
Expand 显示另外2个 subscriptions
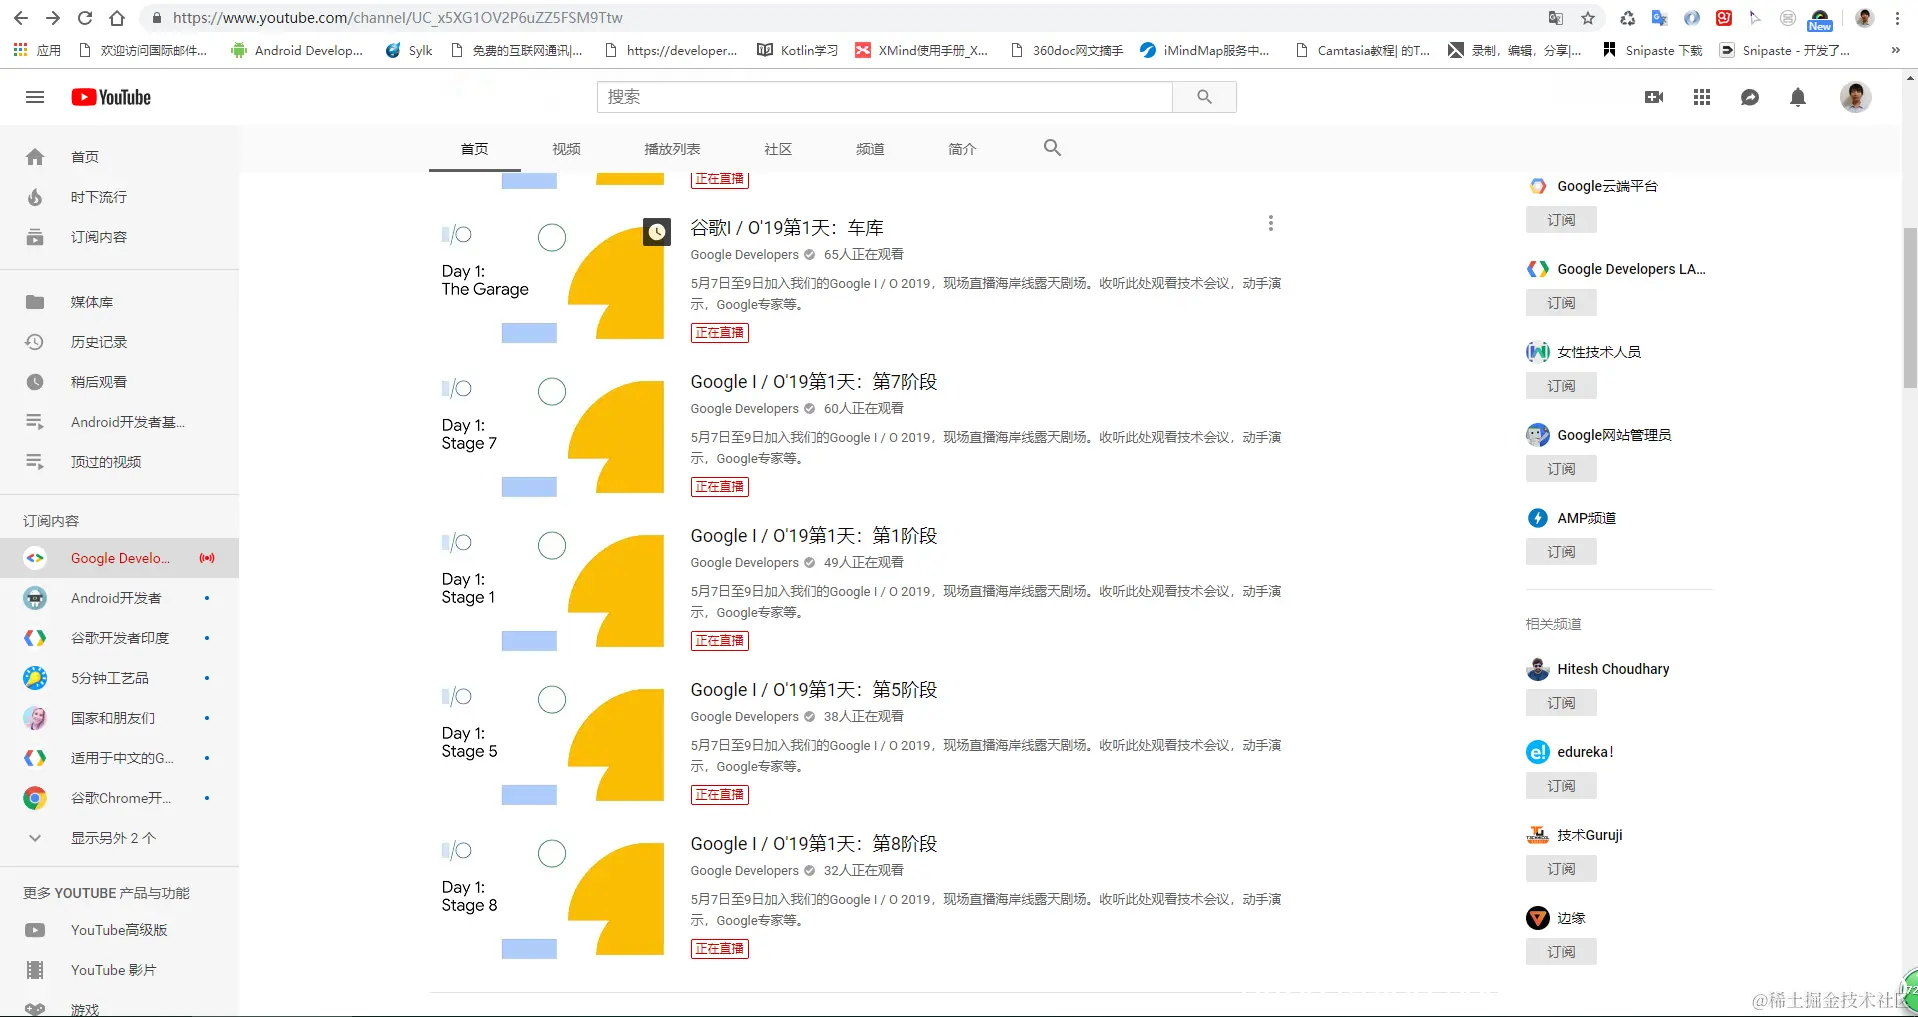(x=113, y=837)
